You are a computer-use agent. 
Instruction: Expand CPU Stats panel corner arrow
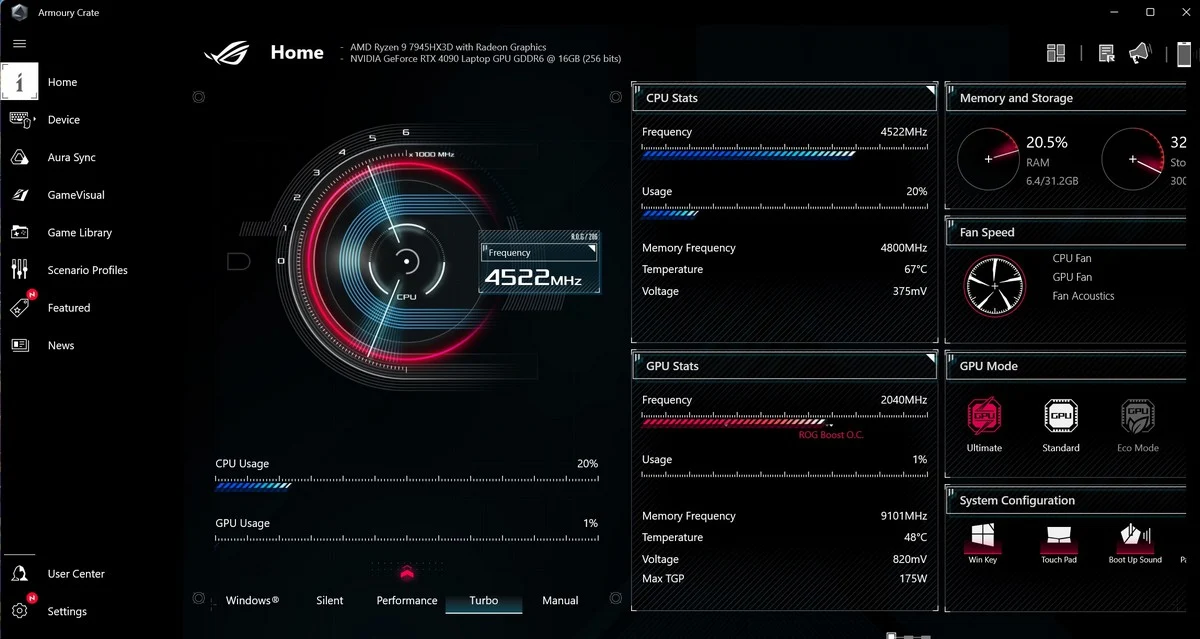(x=931, y=90)
